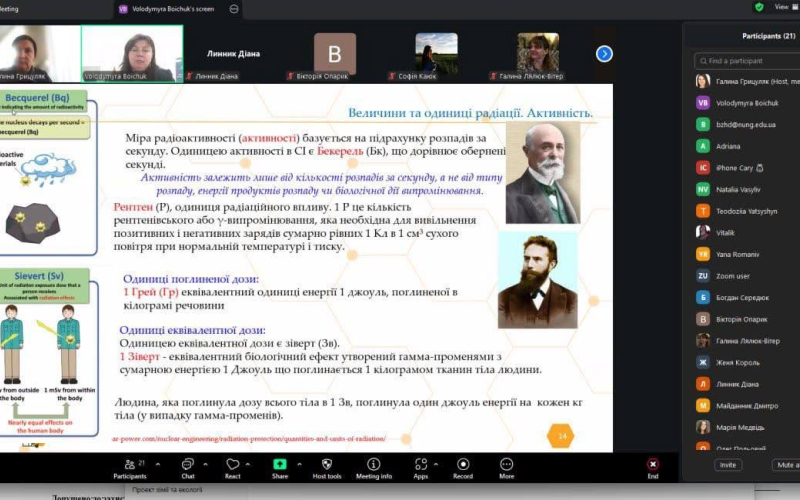Screen dimensions: 800x500
Task: Start recording with Record button
Action: click(x=463, y=467)
